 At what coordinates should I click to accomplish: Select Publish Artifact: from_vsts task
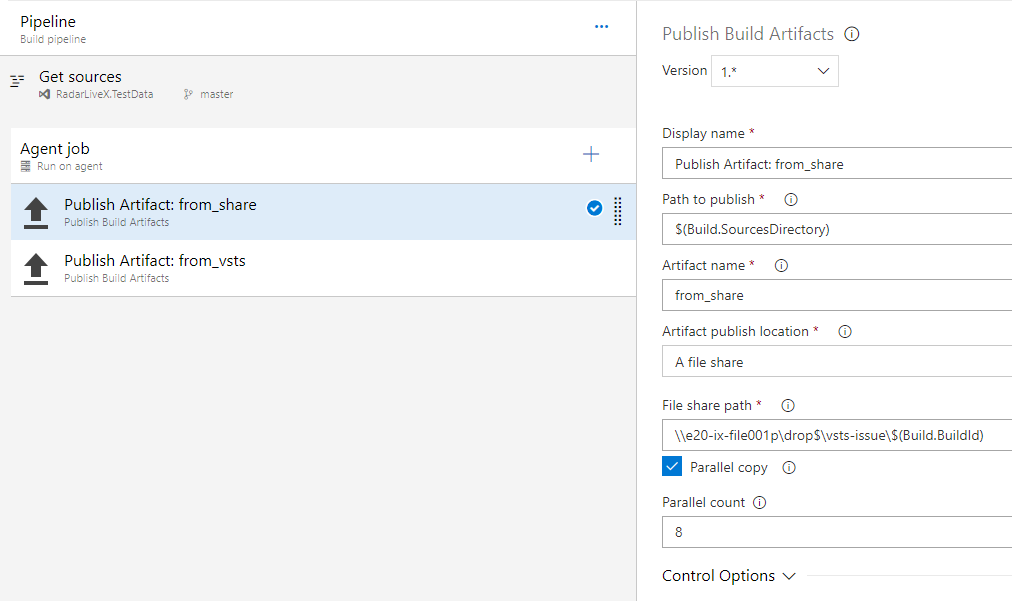(323, 268)
